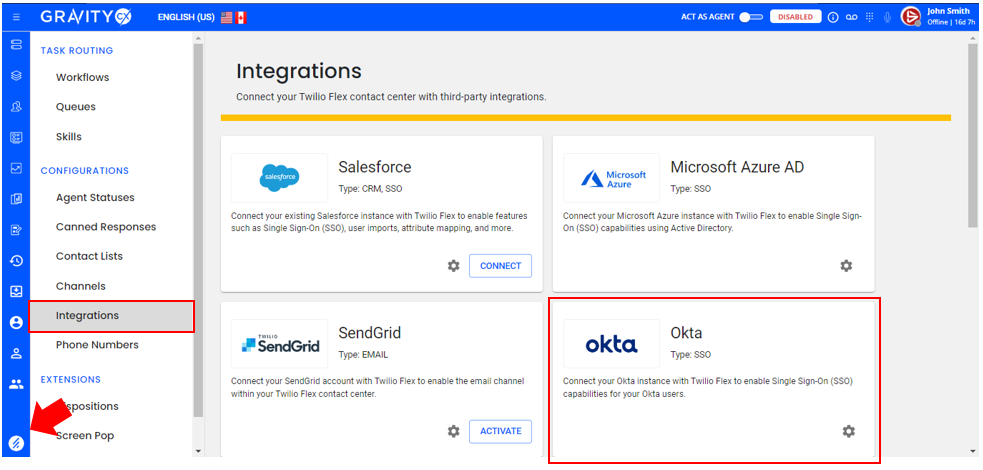This screenshot has width=983, height=470.
Task: Click the SendGrid ACTIVATE button
Action: coord(500,431)
